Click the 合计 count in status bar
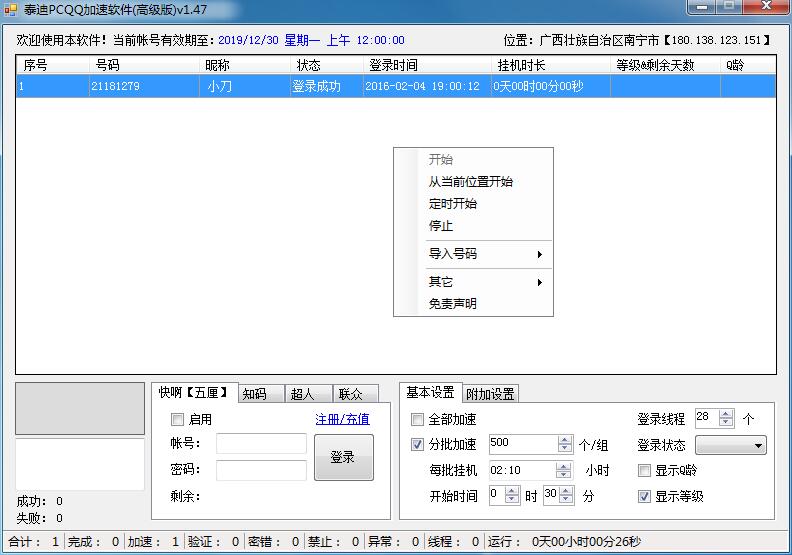 34,542
